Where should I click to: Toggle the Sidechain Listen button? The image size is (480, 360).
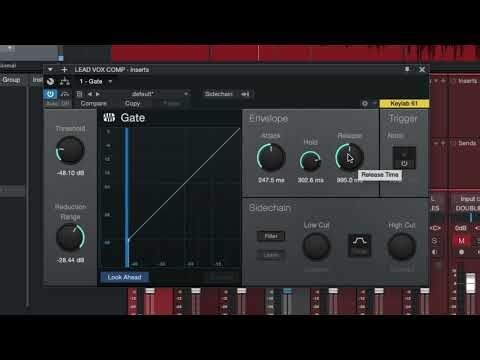271,255
